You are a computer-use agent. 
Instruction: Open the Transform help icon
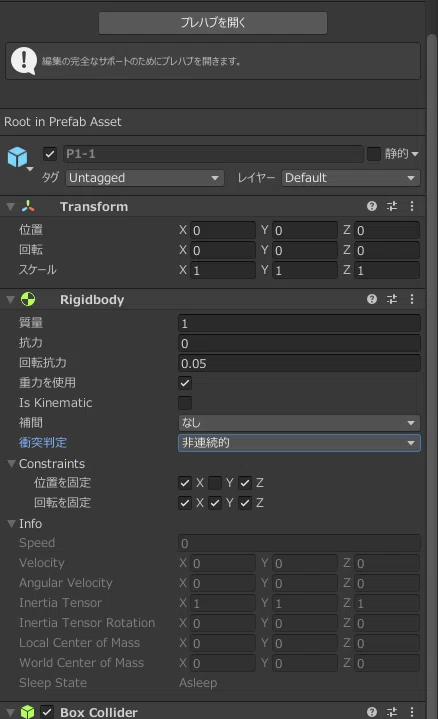coord(372,206)
